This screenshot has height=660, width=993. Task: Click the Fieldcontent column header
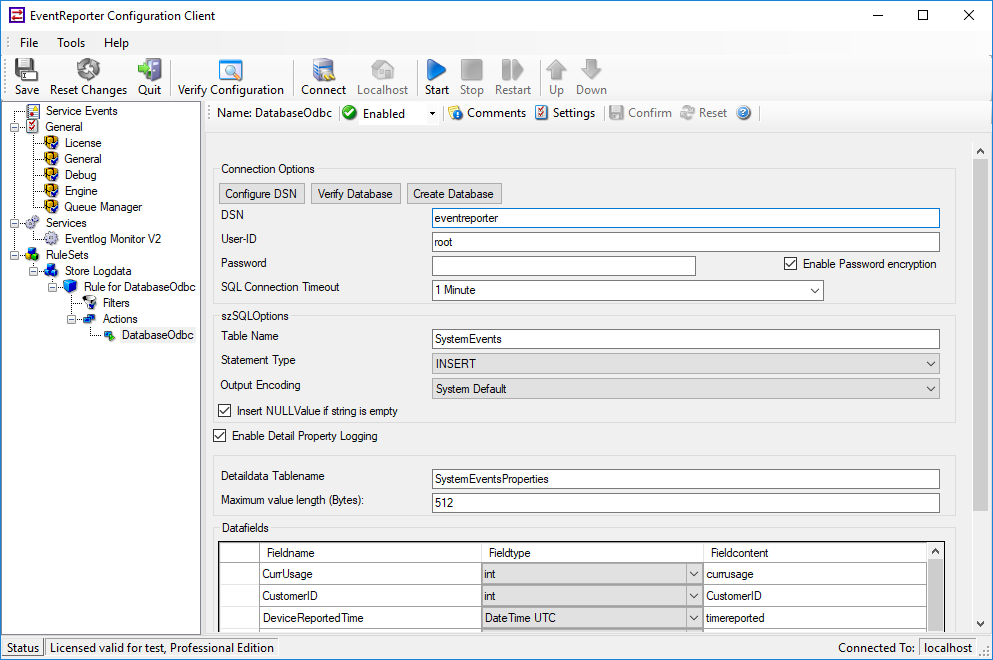[x=815, y=553]
